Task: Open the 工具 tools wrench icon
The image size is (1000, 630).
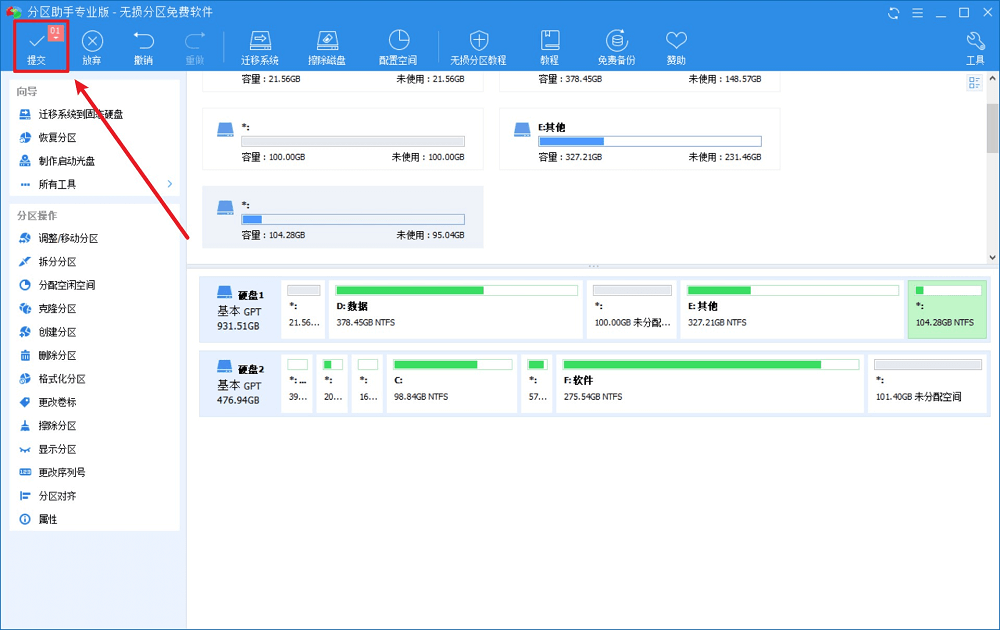Action: [x=975, y=46]
